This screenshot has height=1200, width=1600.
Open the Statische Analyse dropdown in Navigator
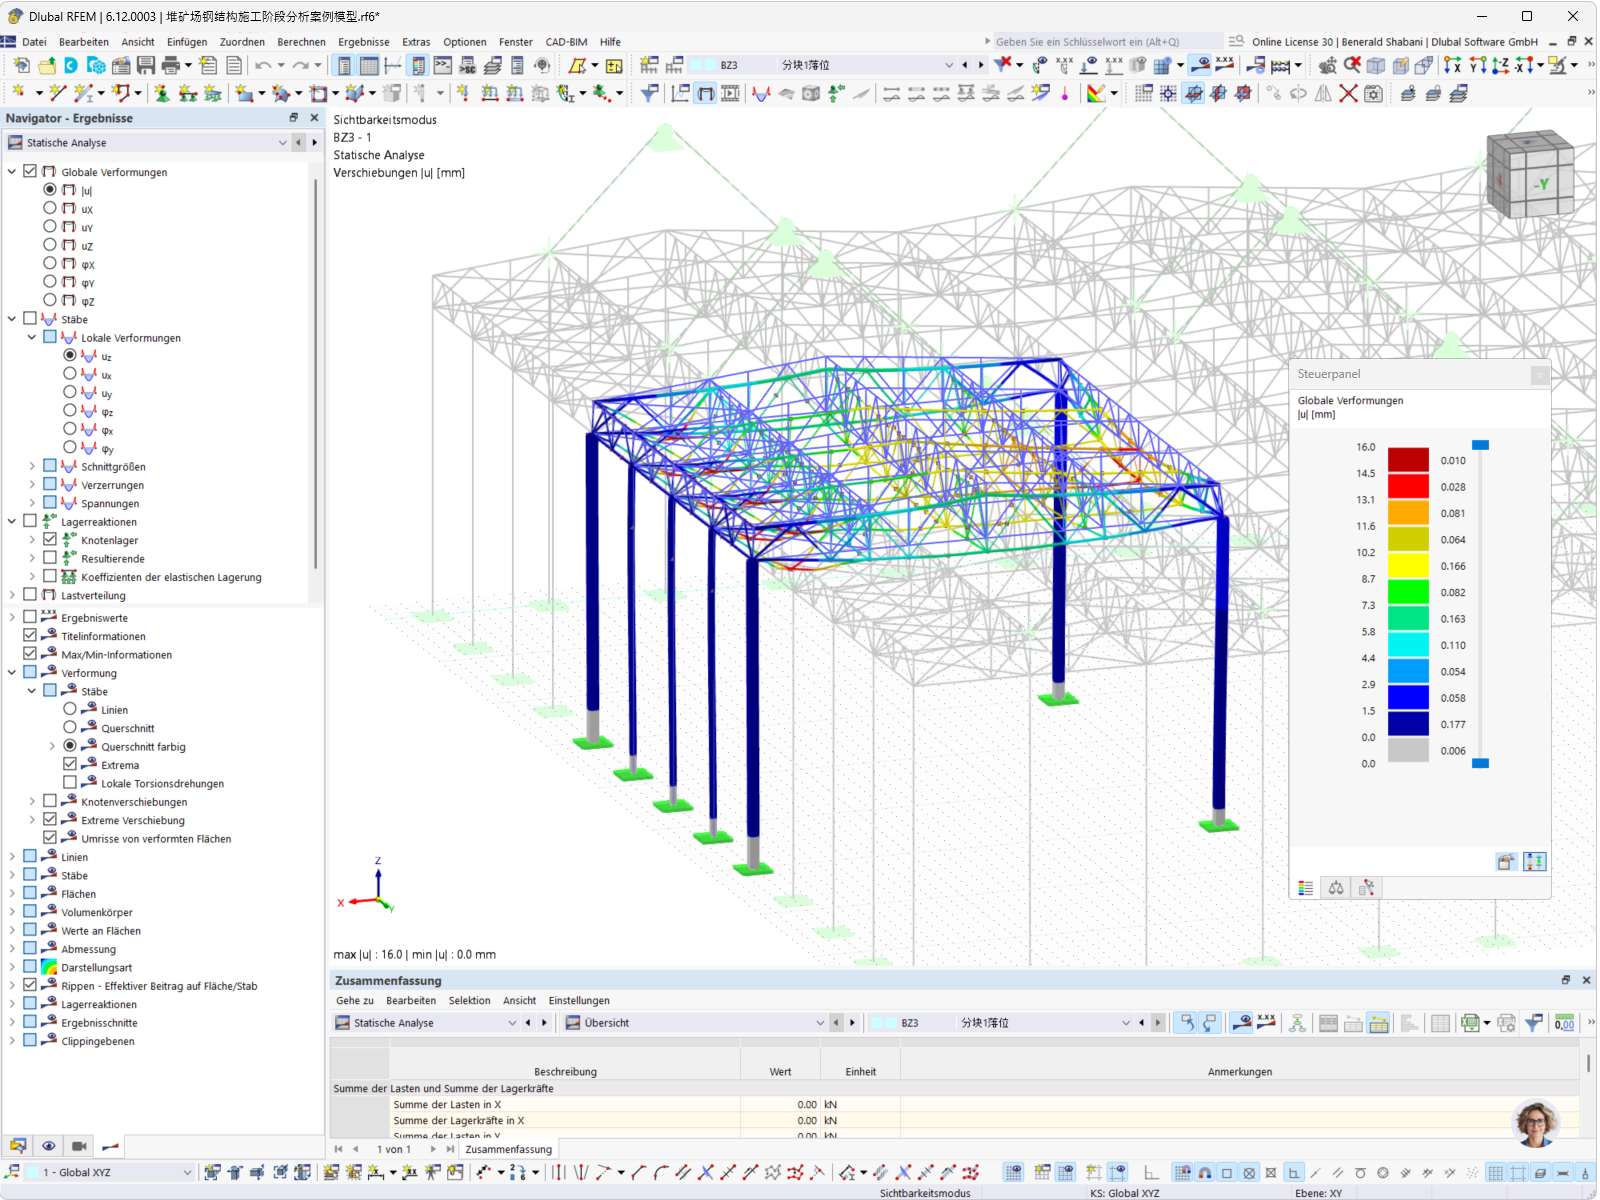pos(282,143)
